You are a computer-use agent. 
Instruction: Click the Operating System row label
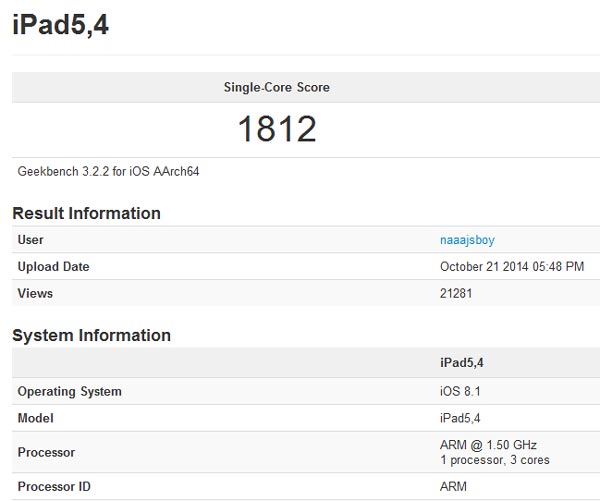[70, 392]
